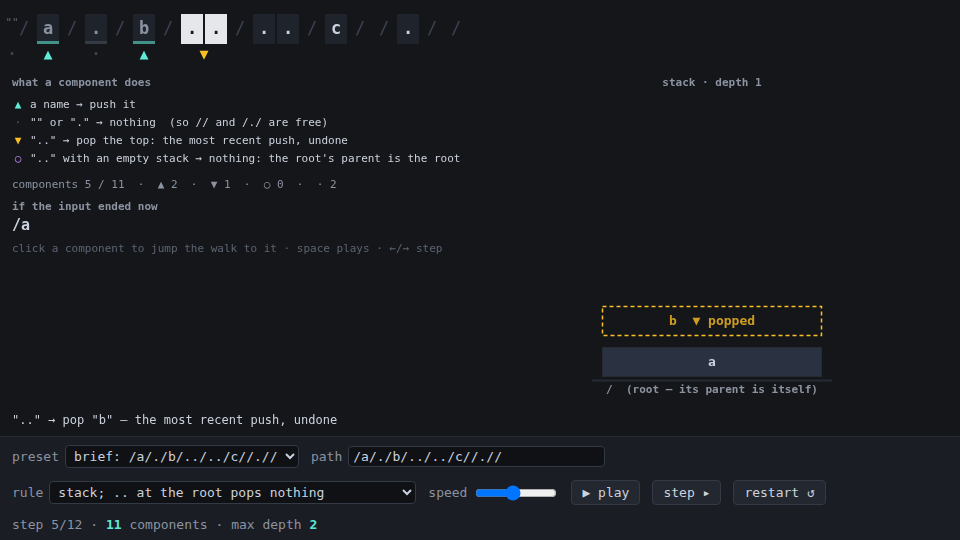Select the "." component after c
The height and width of the screenshot is (540, 960).
408,29
